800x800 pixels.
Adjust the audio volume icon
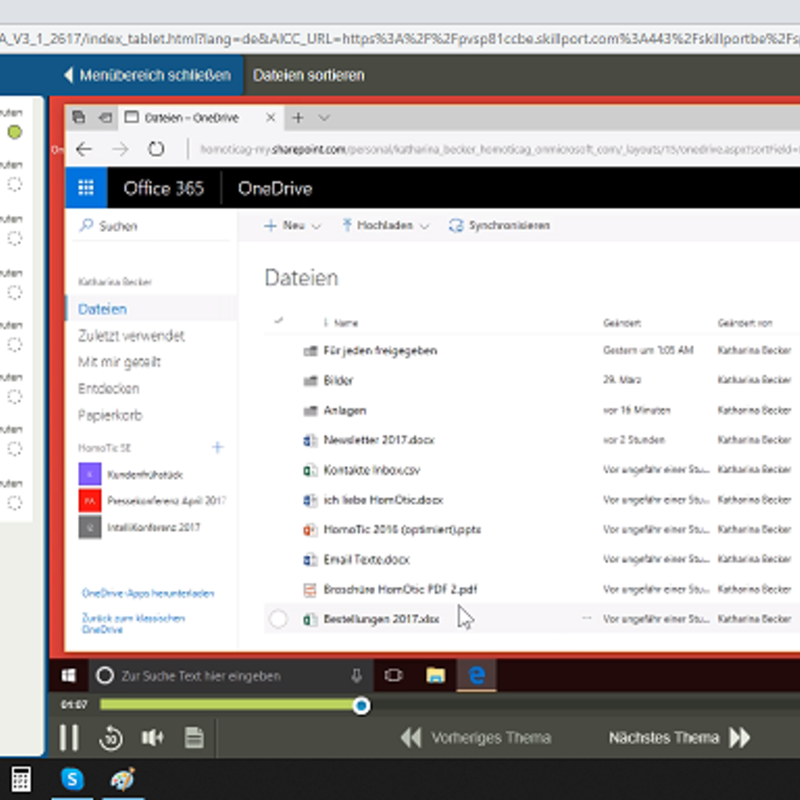pyautogui.click(x=152, y=737)
